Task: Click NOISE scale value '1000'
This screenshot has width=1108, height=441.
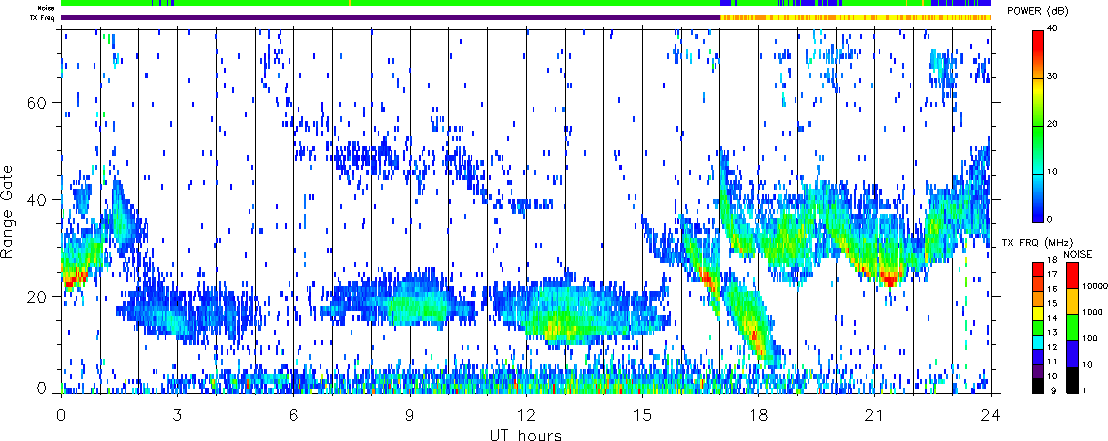Action: tap(1090, 312)
